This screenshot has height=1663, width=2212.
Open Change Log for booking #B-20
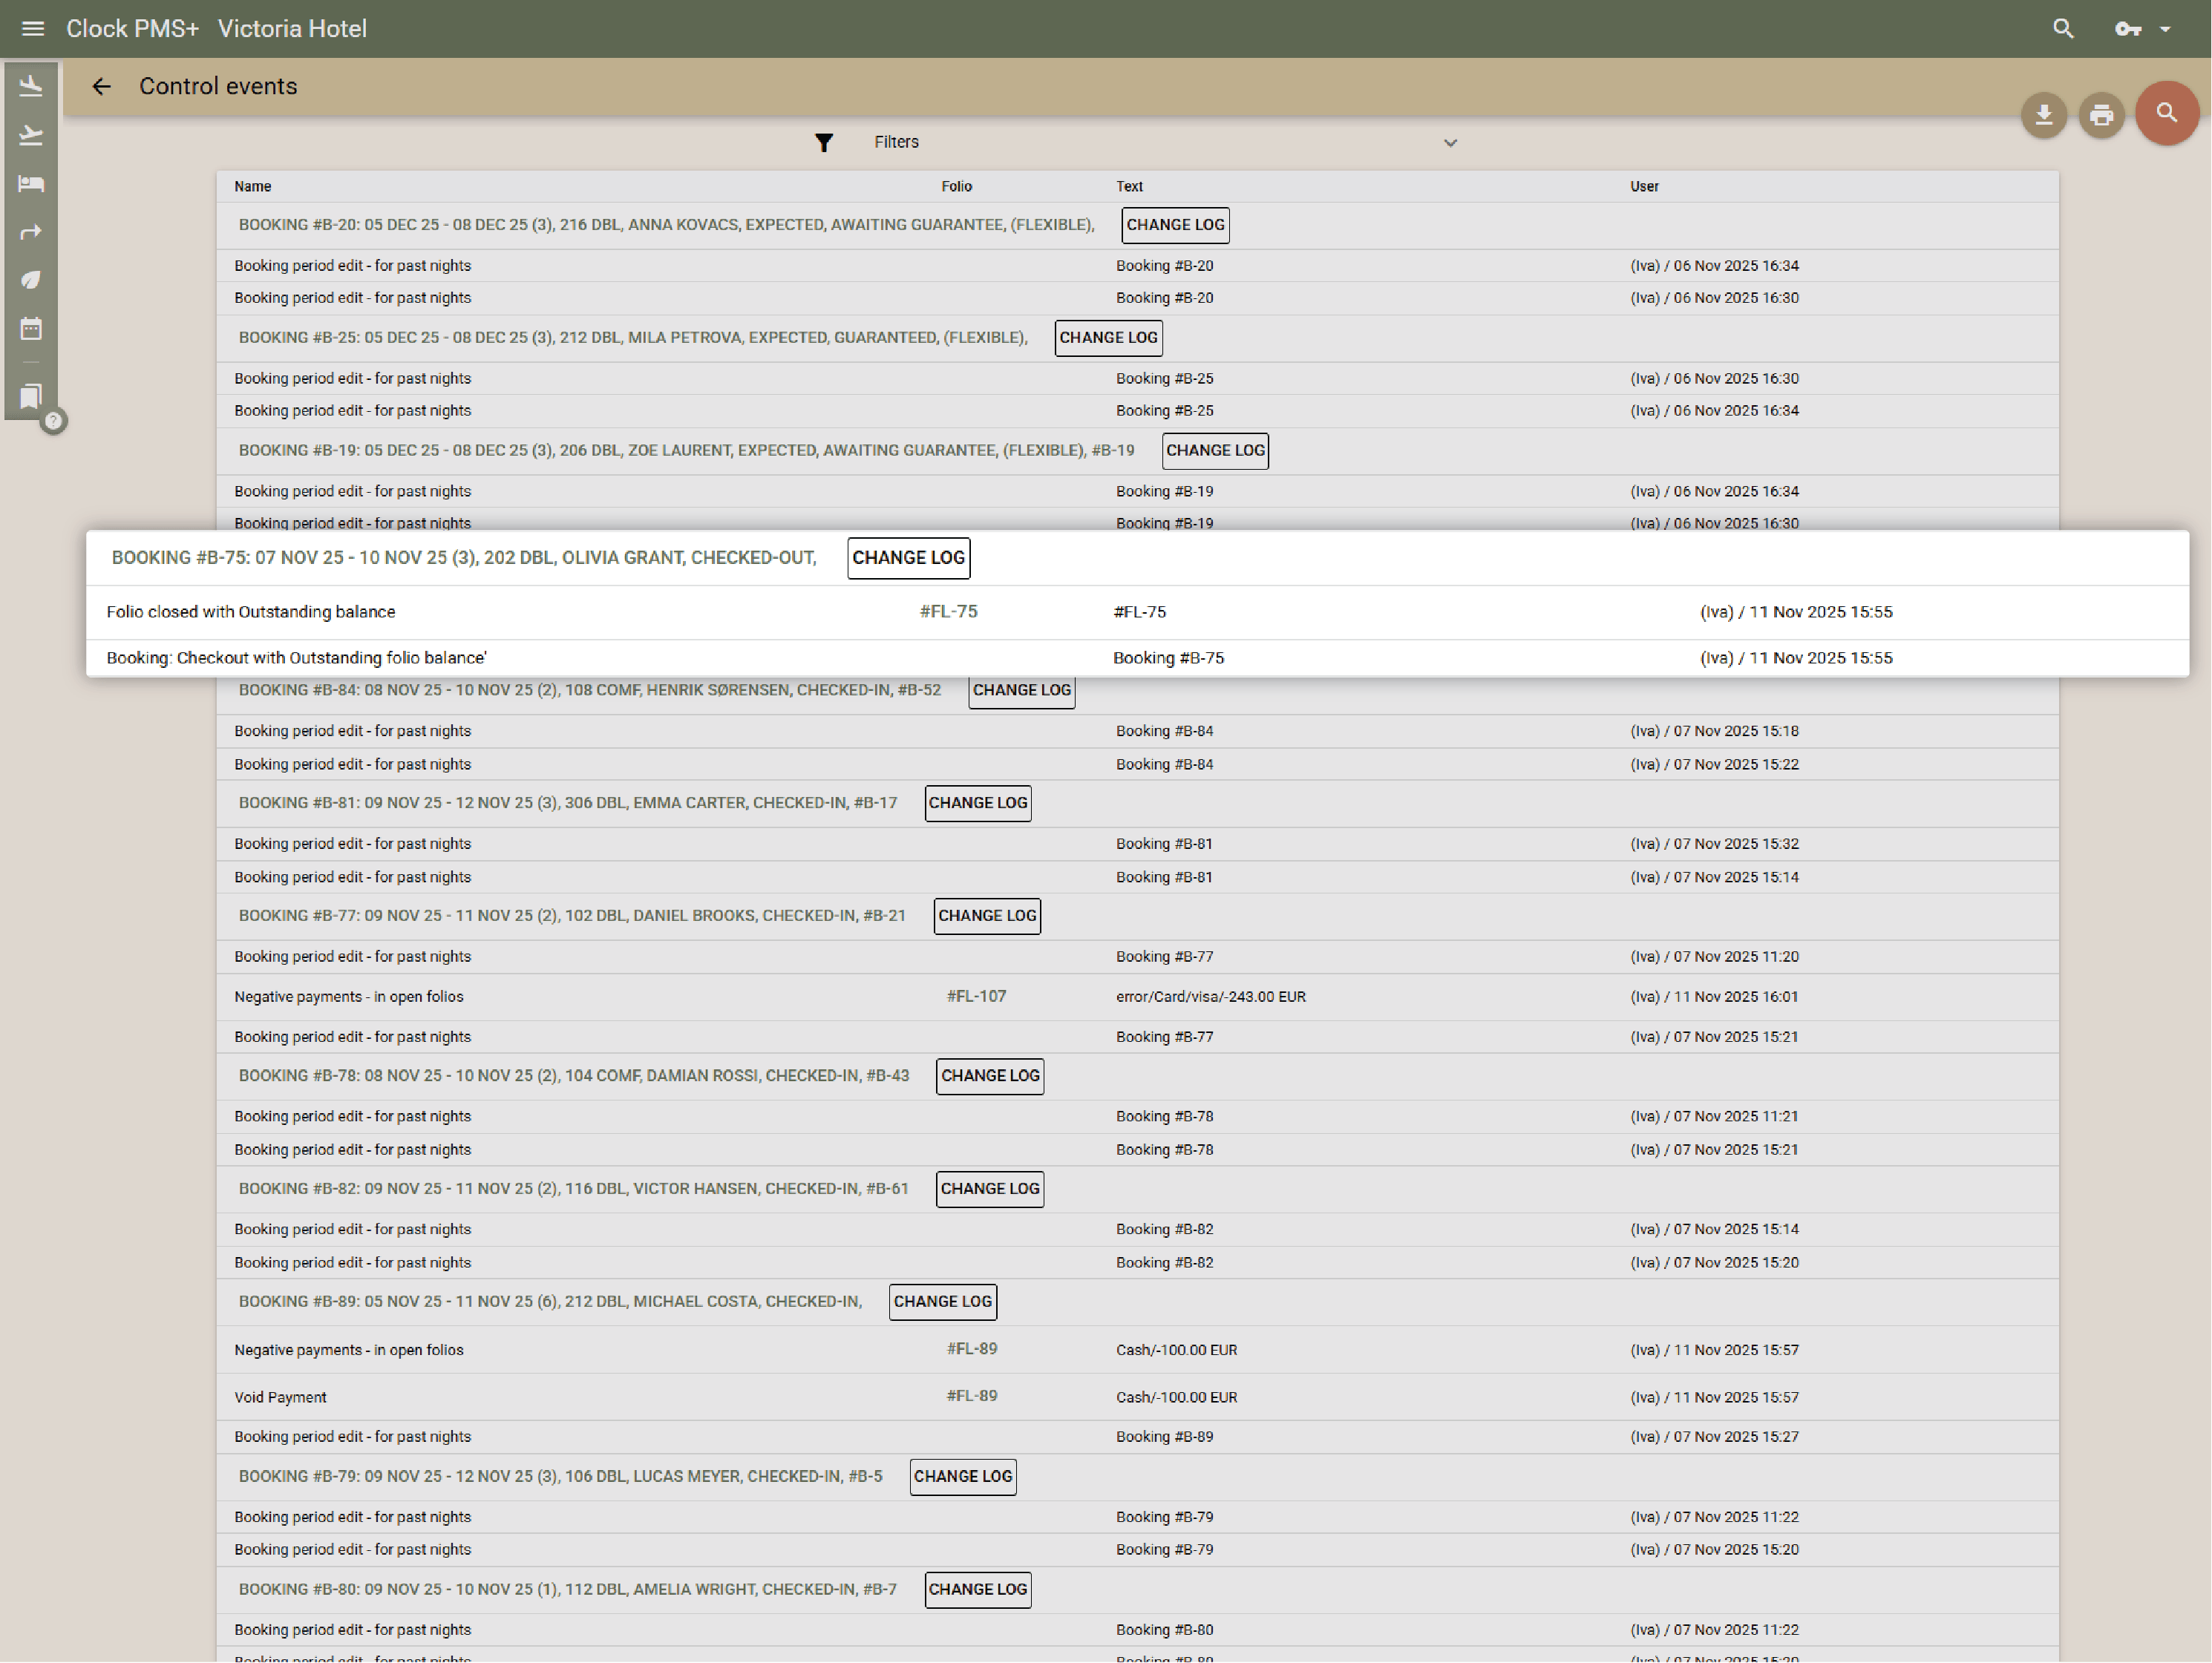(x=1175, y=225)
